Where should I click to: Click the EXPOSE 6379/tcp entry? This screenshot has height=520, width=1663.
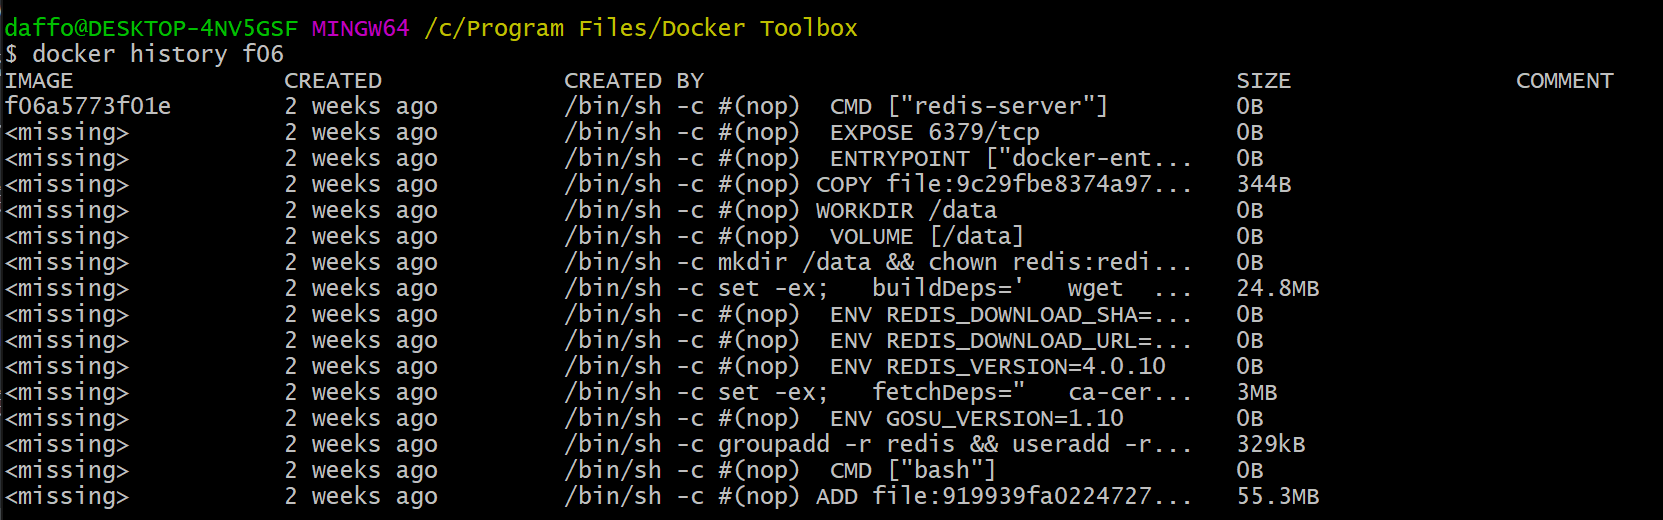coord(934,132)
